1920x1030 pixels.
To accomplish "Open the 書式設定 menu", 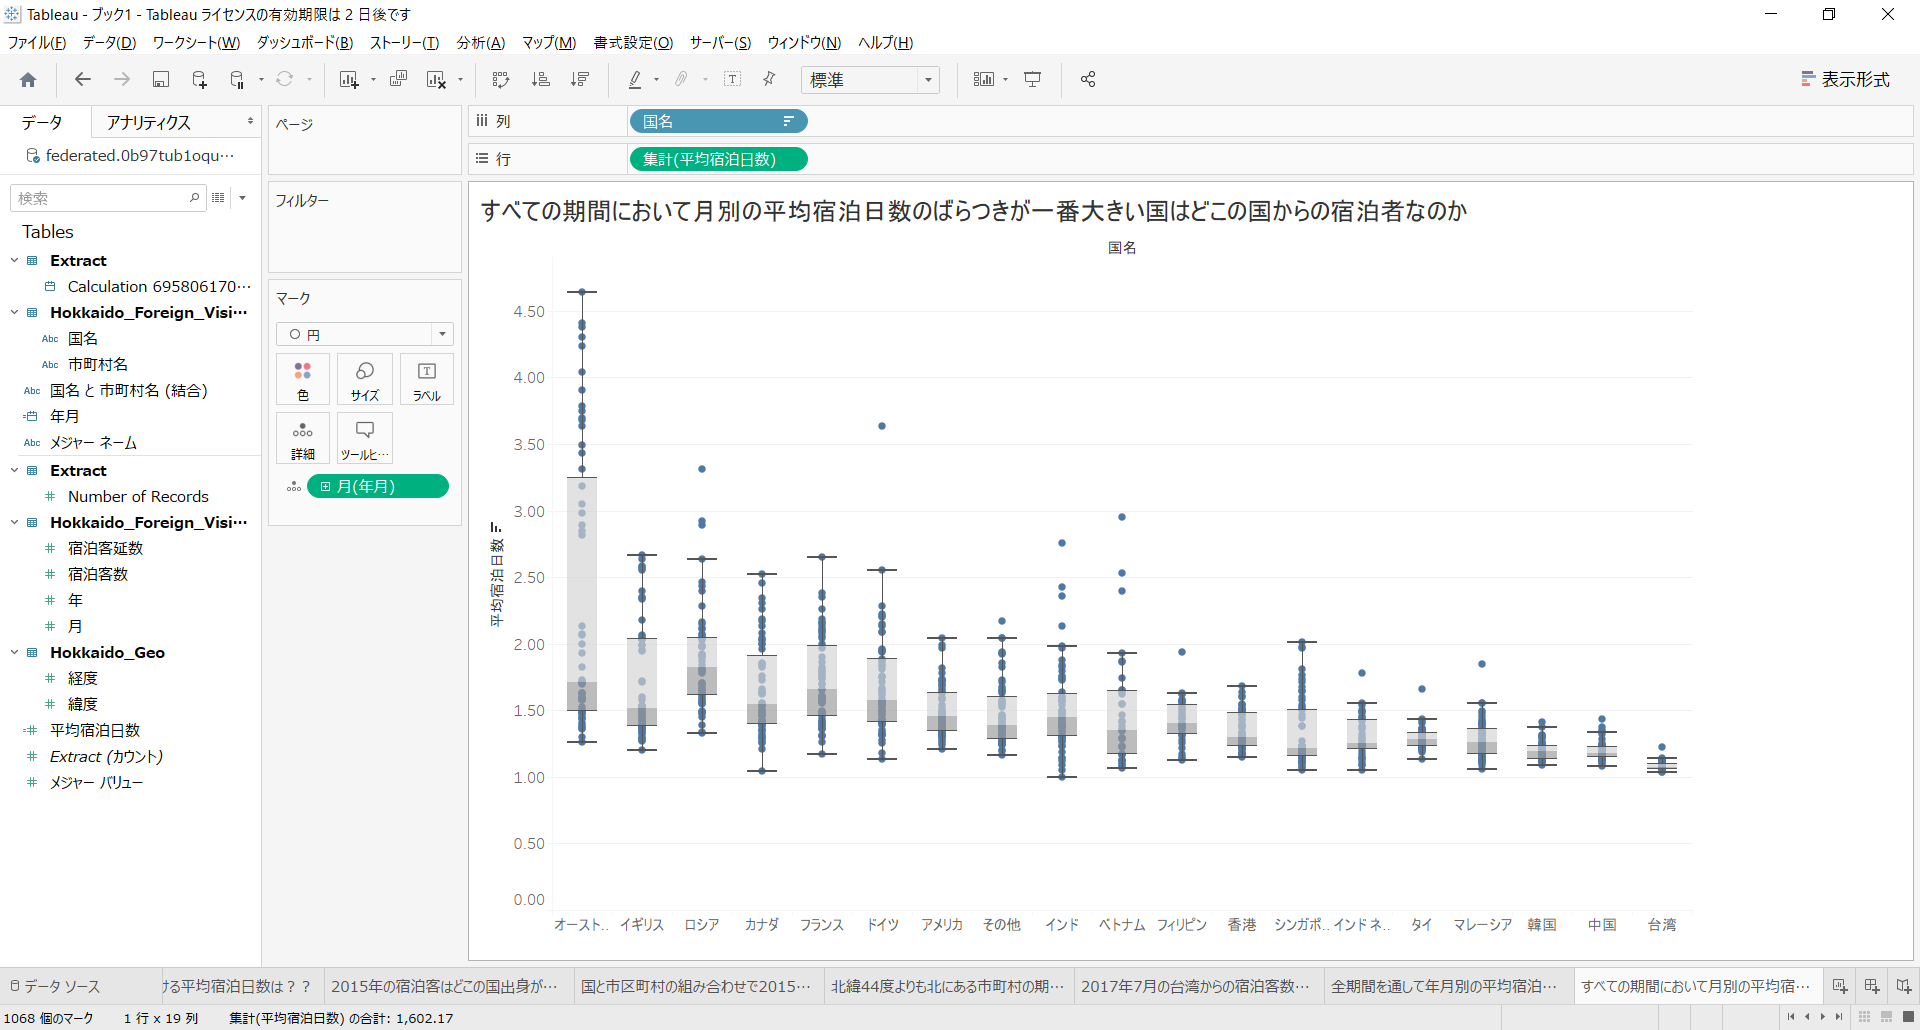I will pyautogui.click(x=633, y=42).
